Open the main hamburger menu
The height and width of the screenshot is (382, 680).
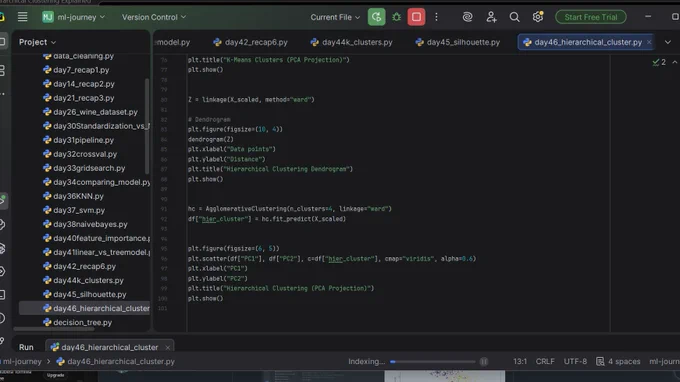23,17
